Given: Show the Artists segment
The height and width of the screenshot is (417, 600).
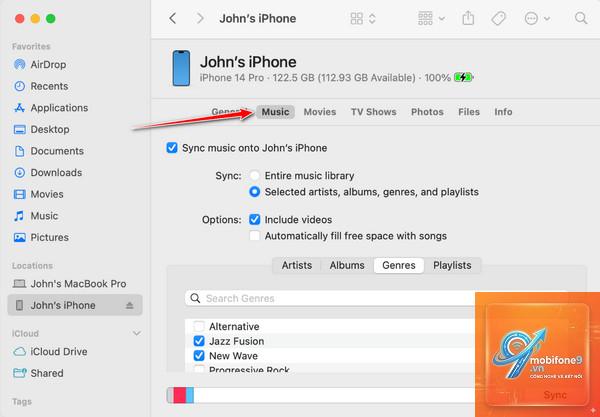Looking at the screenshot, I should 297,265.
